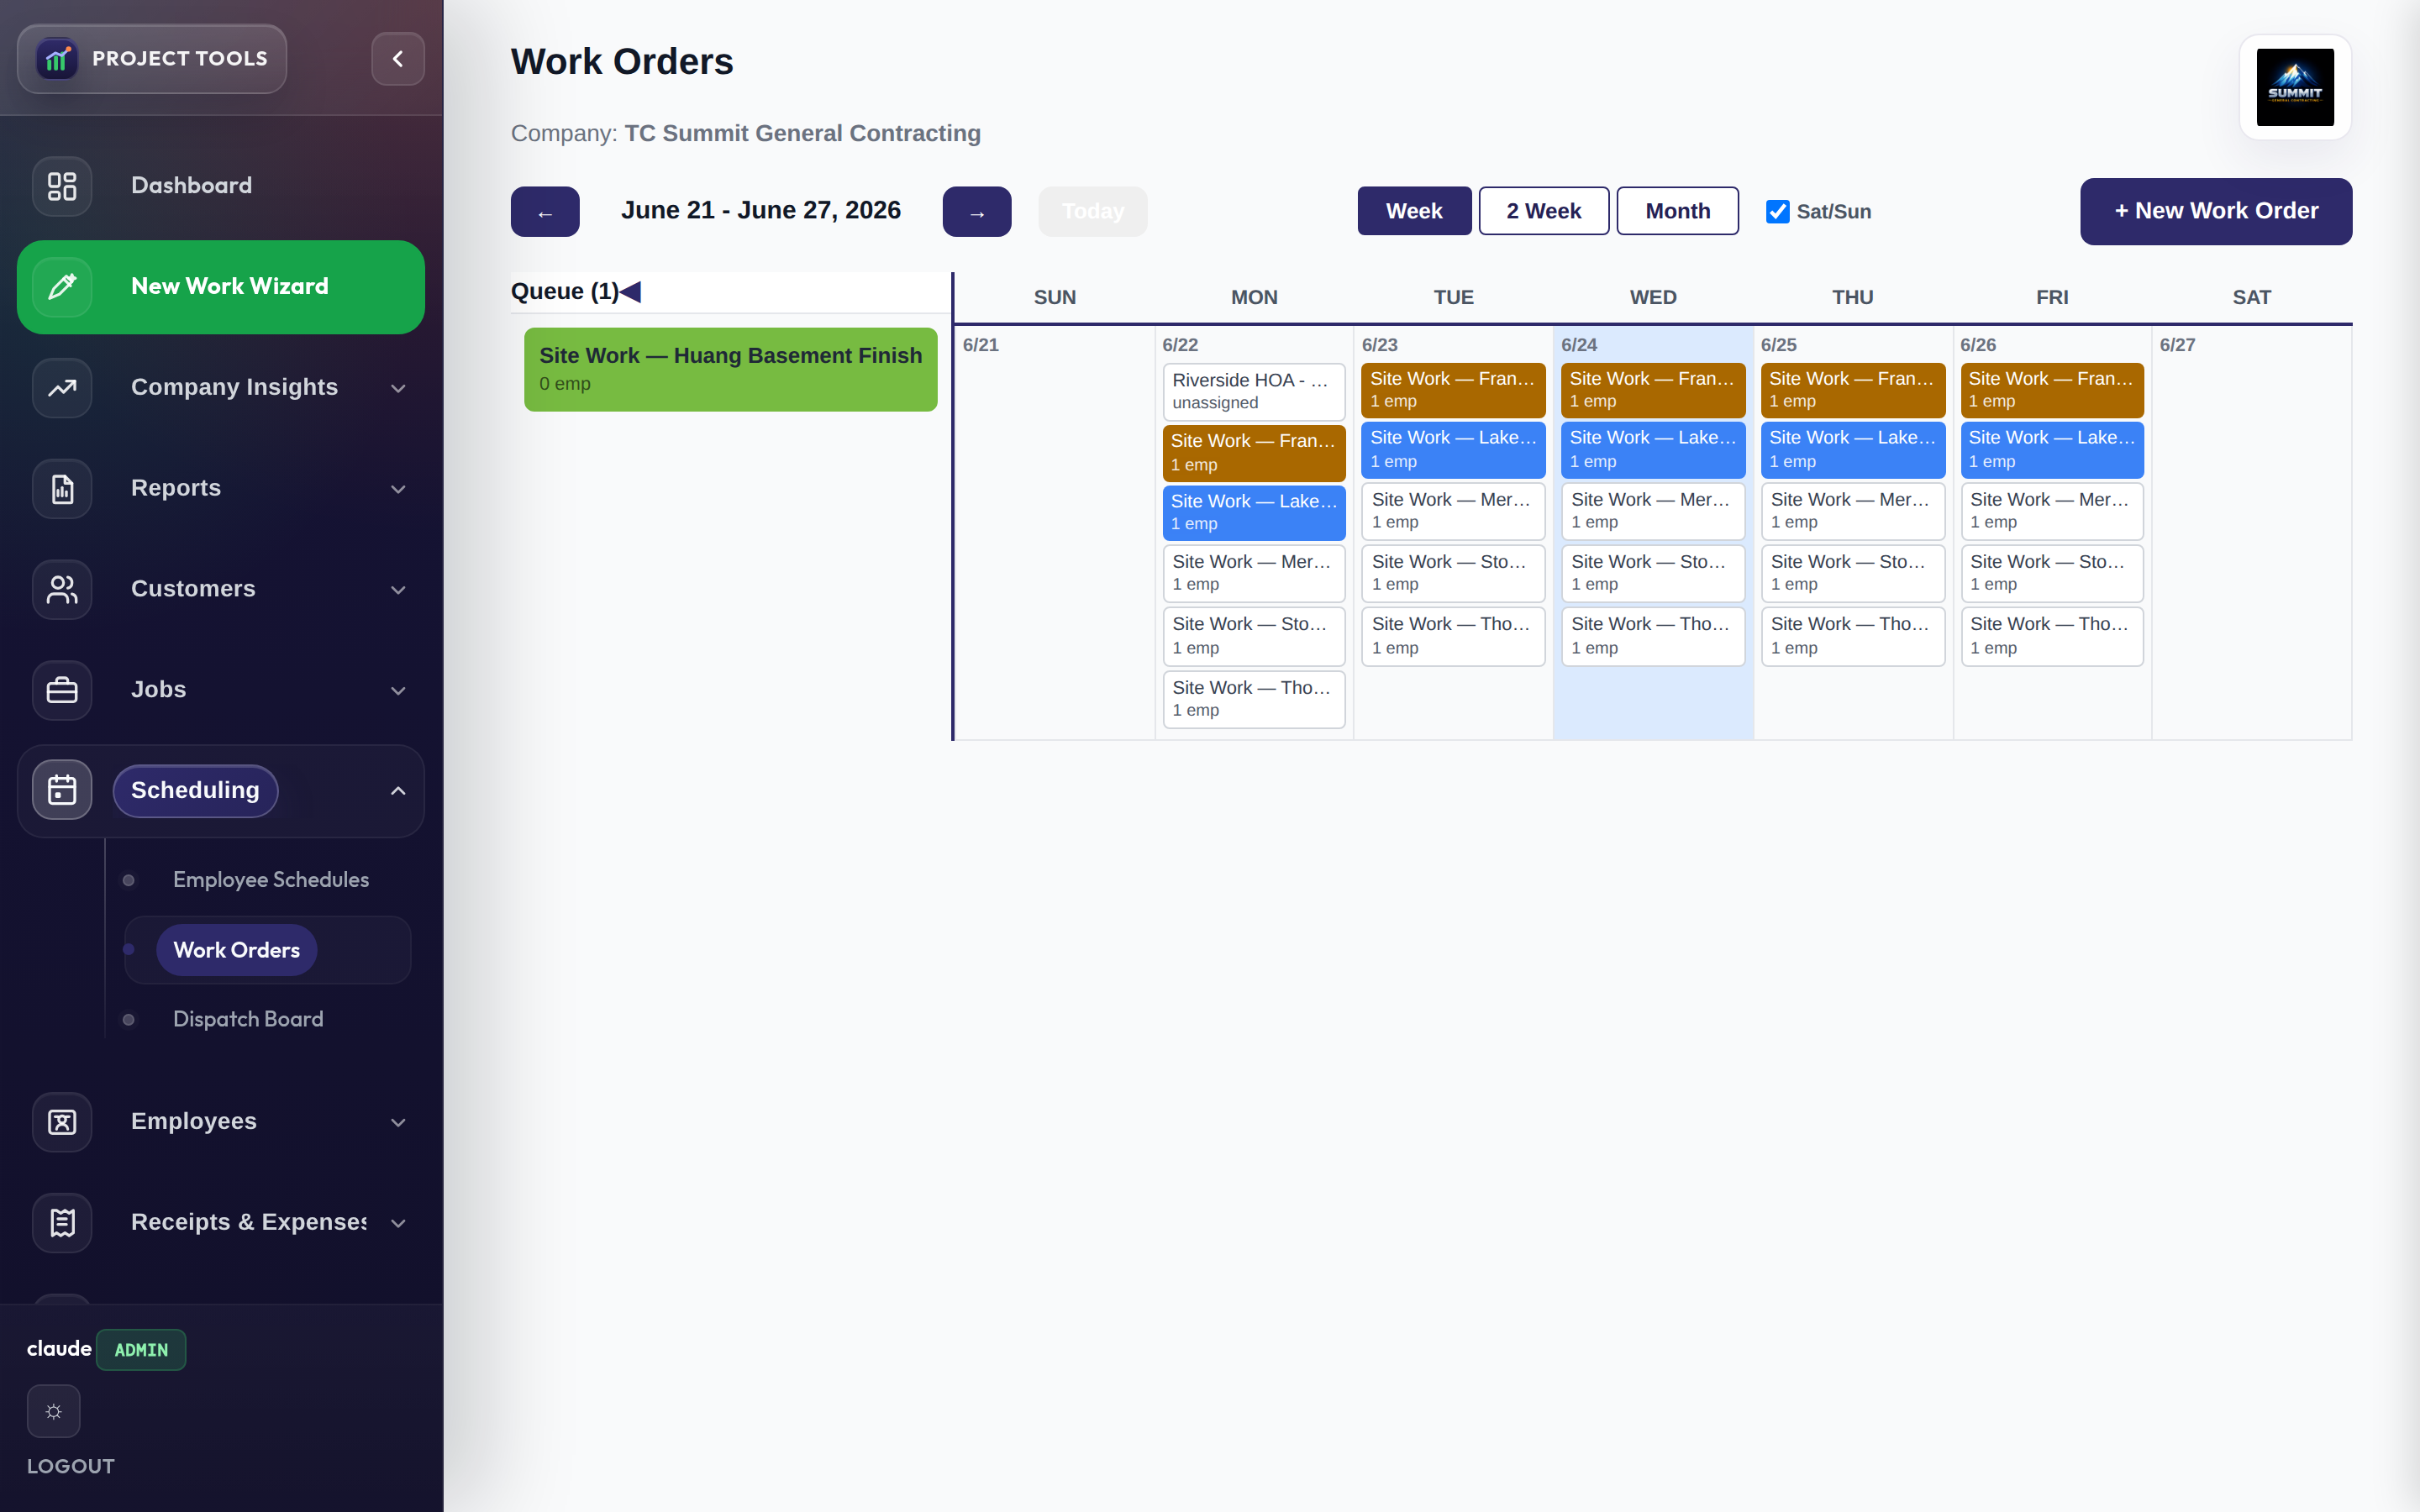Open the Dashboard menu item
The width and height of the screenshot is (2420, 1512).
point(221,186)
